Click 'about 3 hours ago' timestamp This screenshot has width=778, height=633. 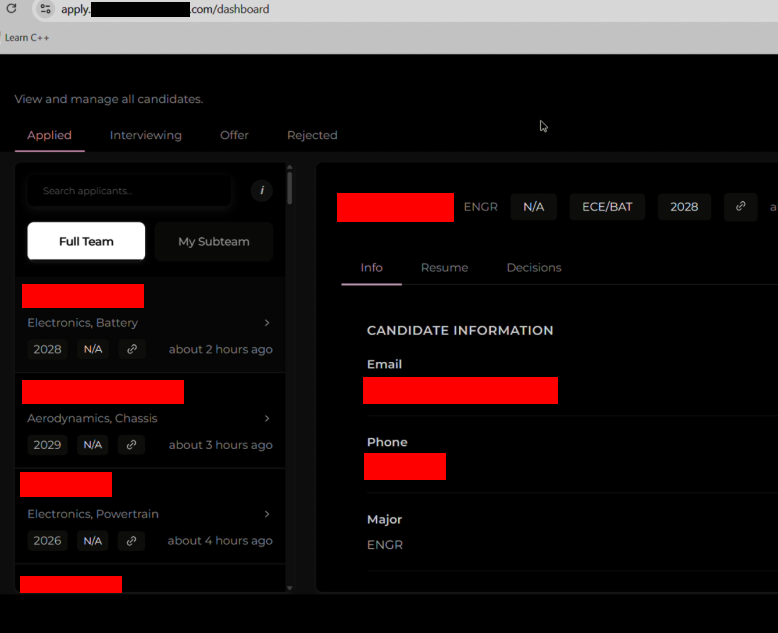coord(220,445)
